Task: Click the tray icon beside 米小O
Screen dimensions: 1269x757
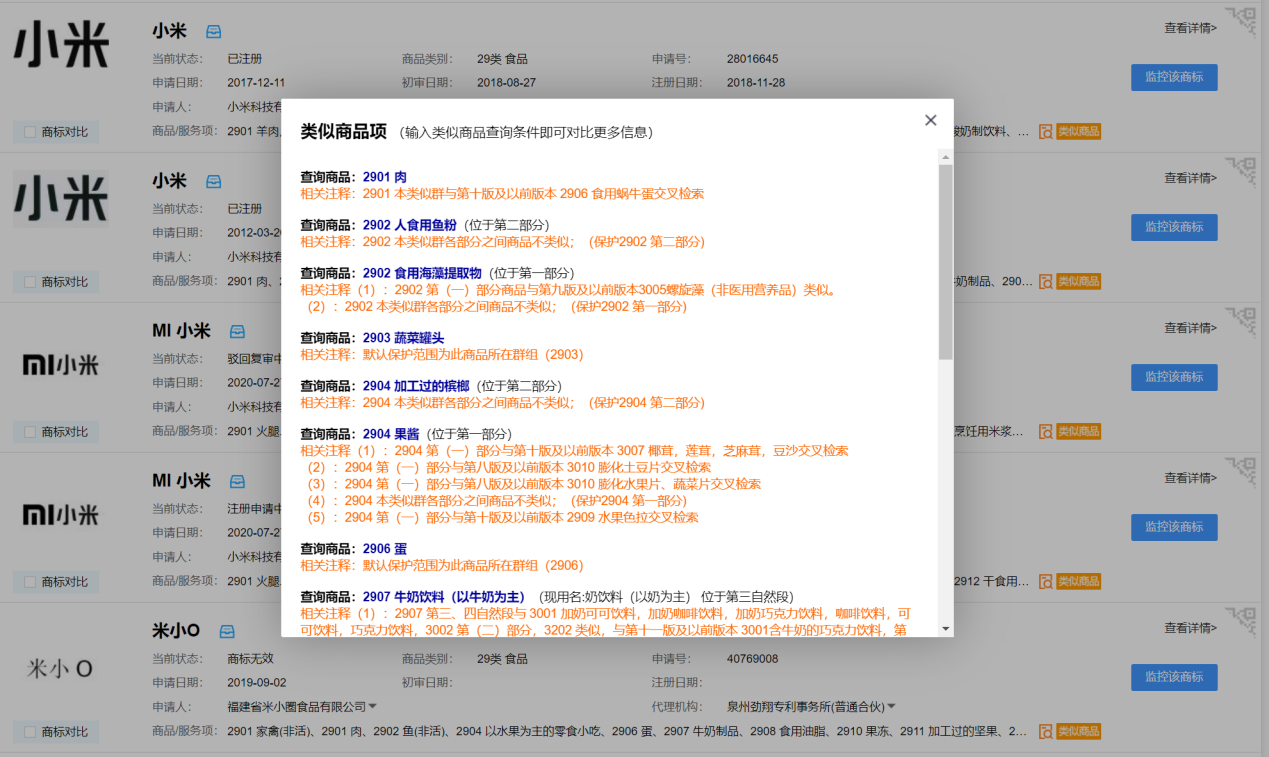Action: coord(227,631)
